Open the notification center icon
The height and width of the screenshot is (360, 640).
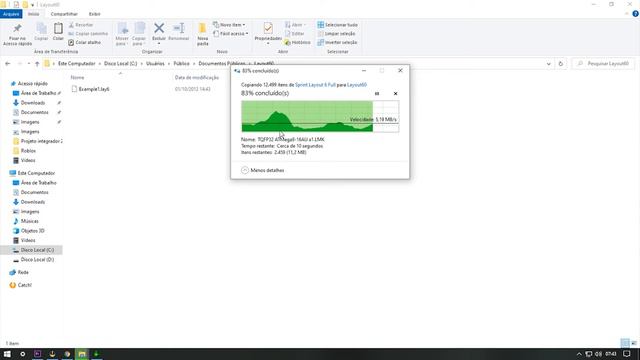pos(627,354)
